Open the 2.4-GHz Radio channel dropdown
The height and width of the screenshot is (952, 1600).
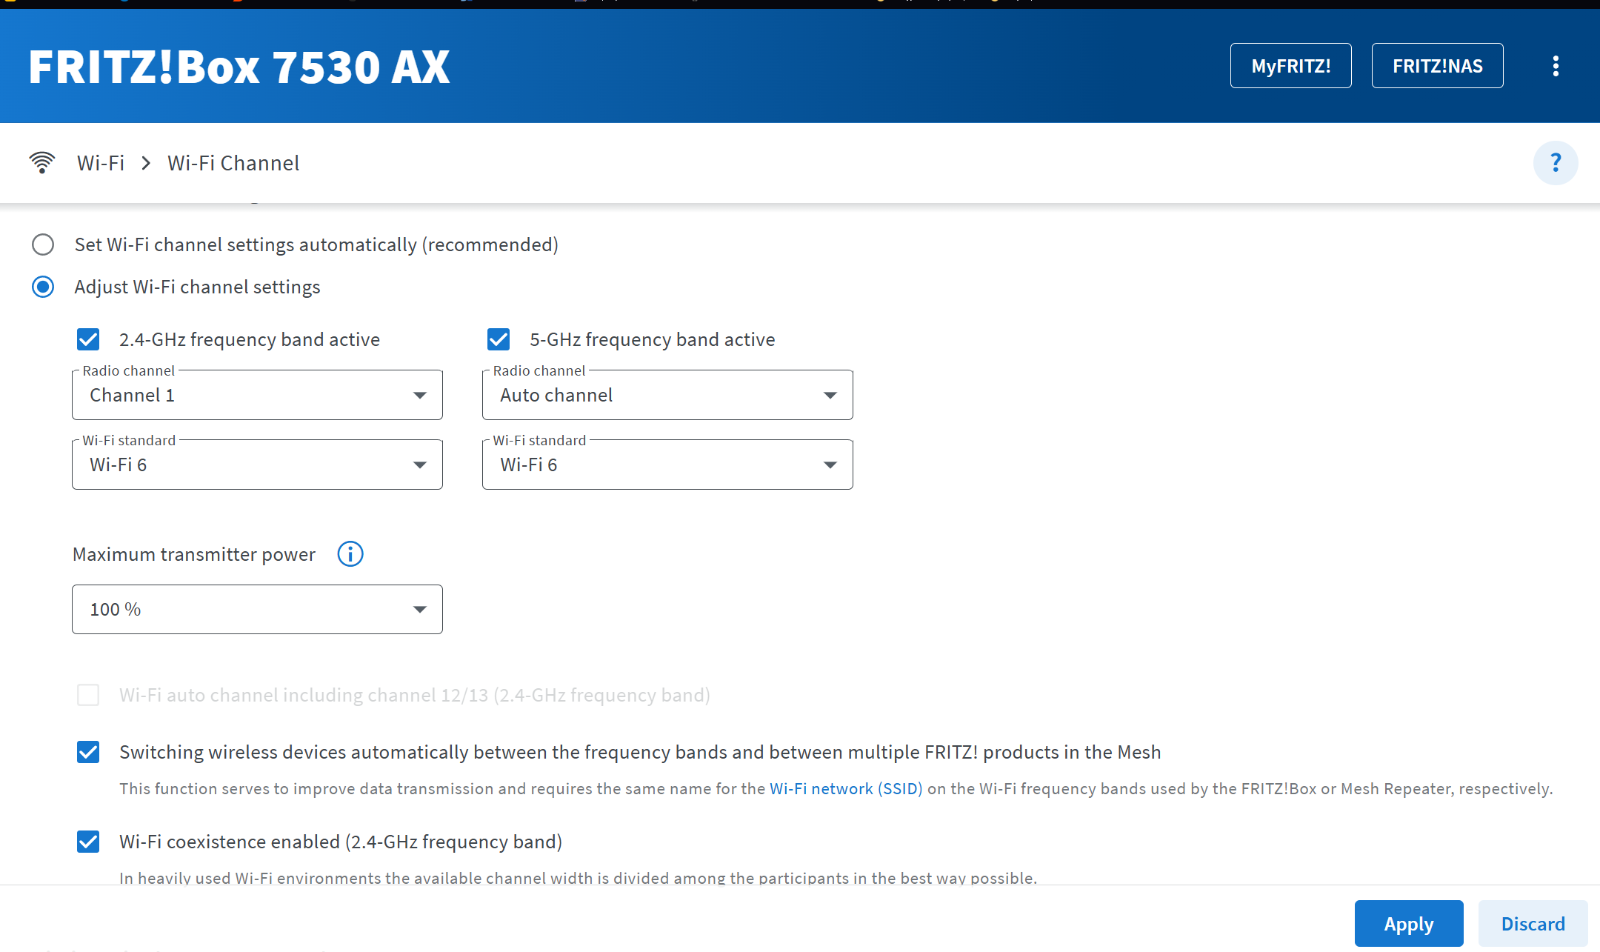257,395
